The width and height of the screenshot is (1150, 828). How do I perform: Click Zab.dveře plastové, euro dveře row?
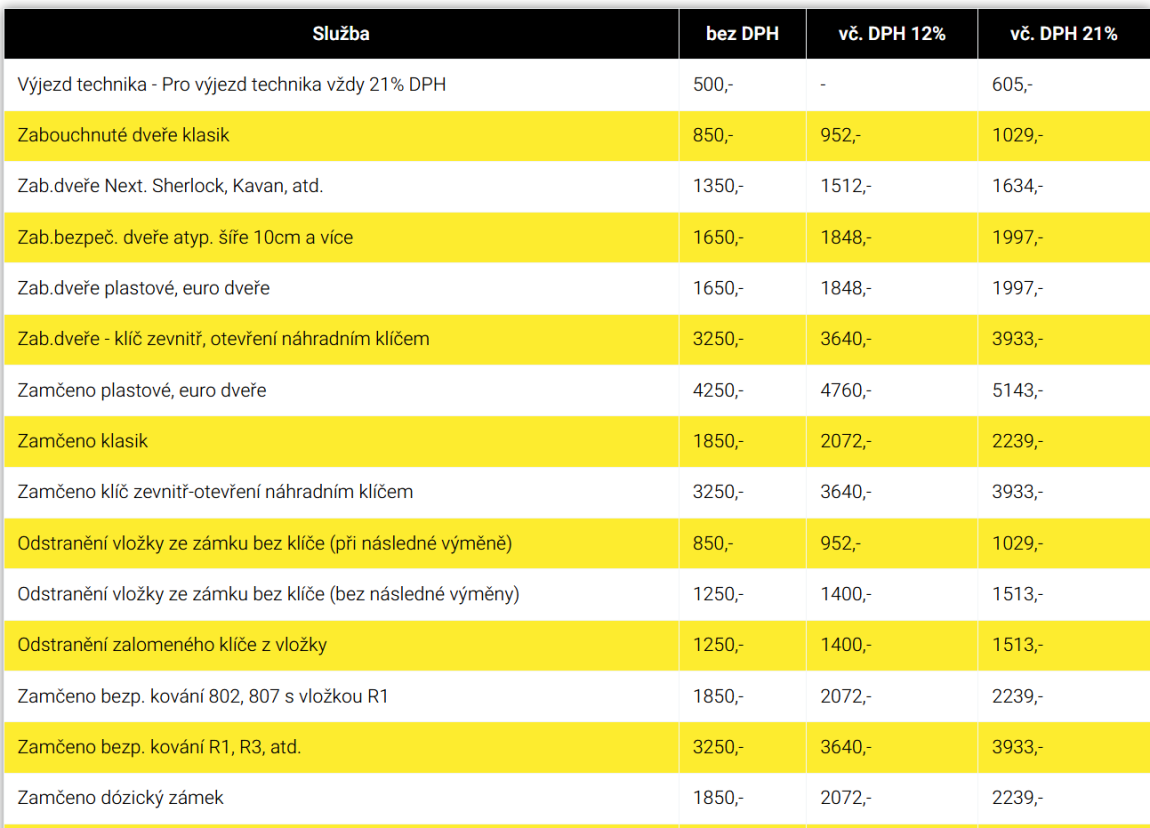click(577, 288)
